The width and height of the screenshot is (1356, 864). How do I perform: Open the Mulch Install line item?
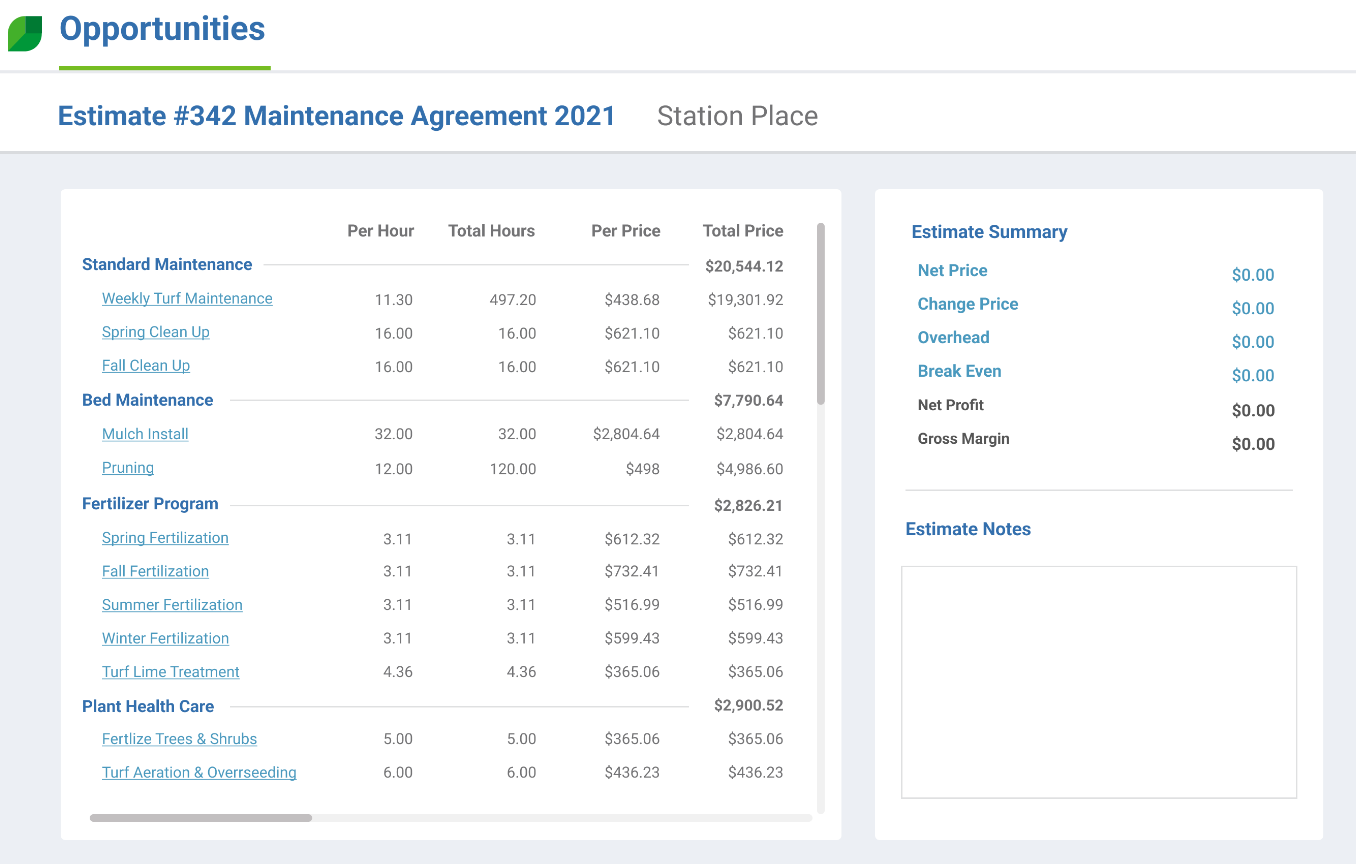point(145,434)
